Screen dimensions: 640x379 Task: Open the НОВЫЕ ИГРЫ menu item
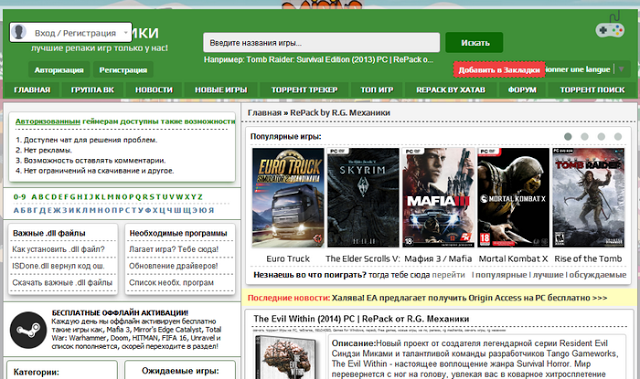pyautogui.click(x=221, y=90)
